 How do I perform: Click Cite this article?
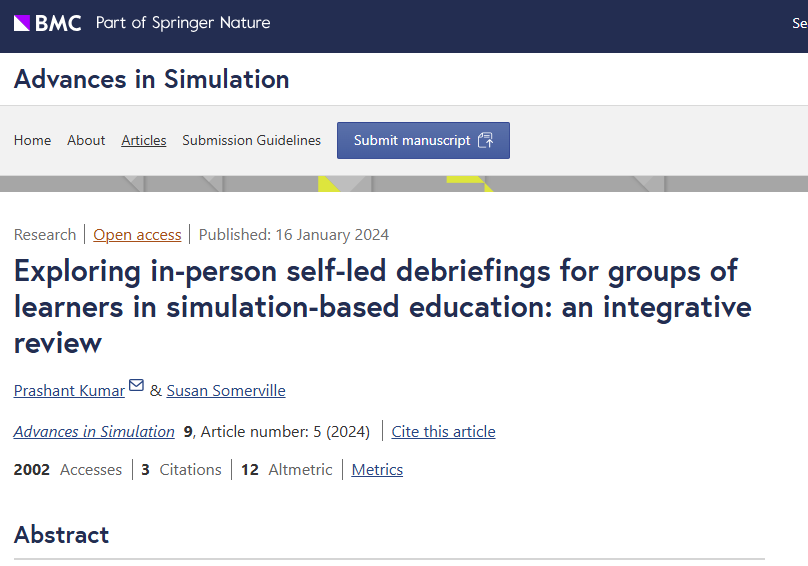443,431
